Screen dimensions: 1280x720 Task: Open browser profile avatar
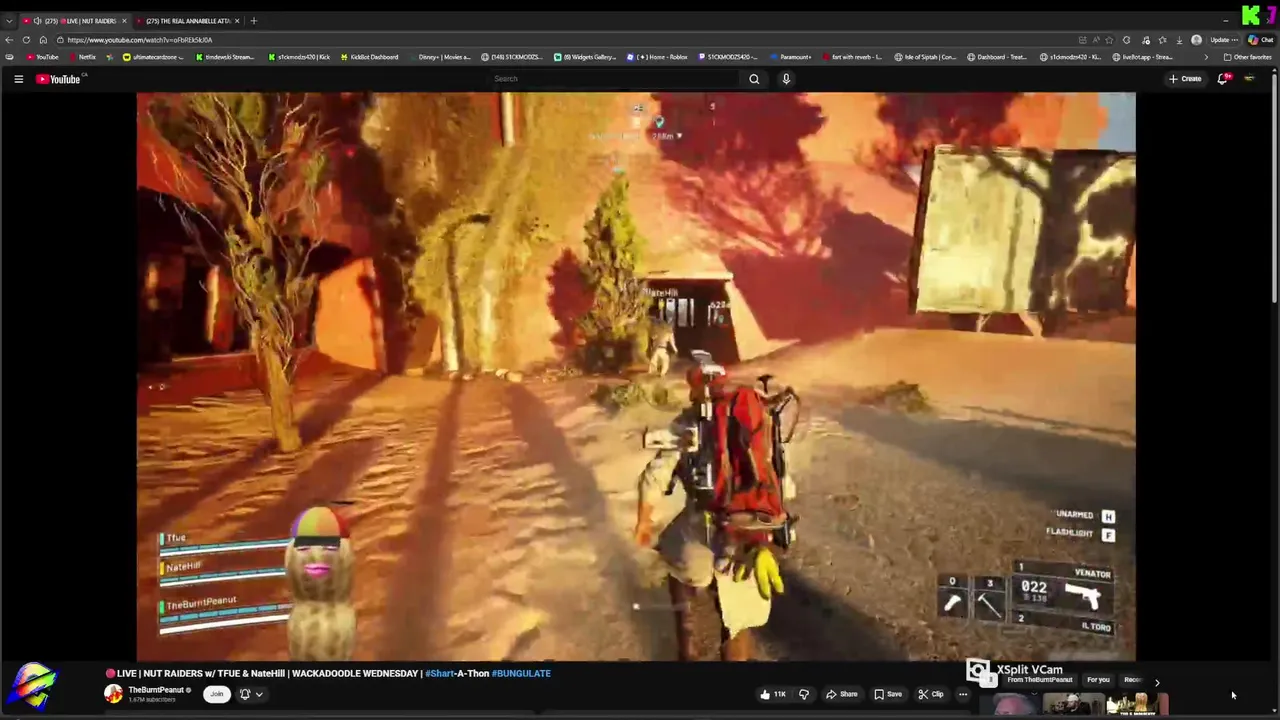[1196, 40]
